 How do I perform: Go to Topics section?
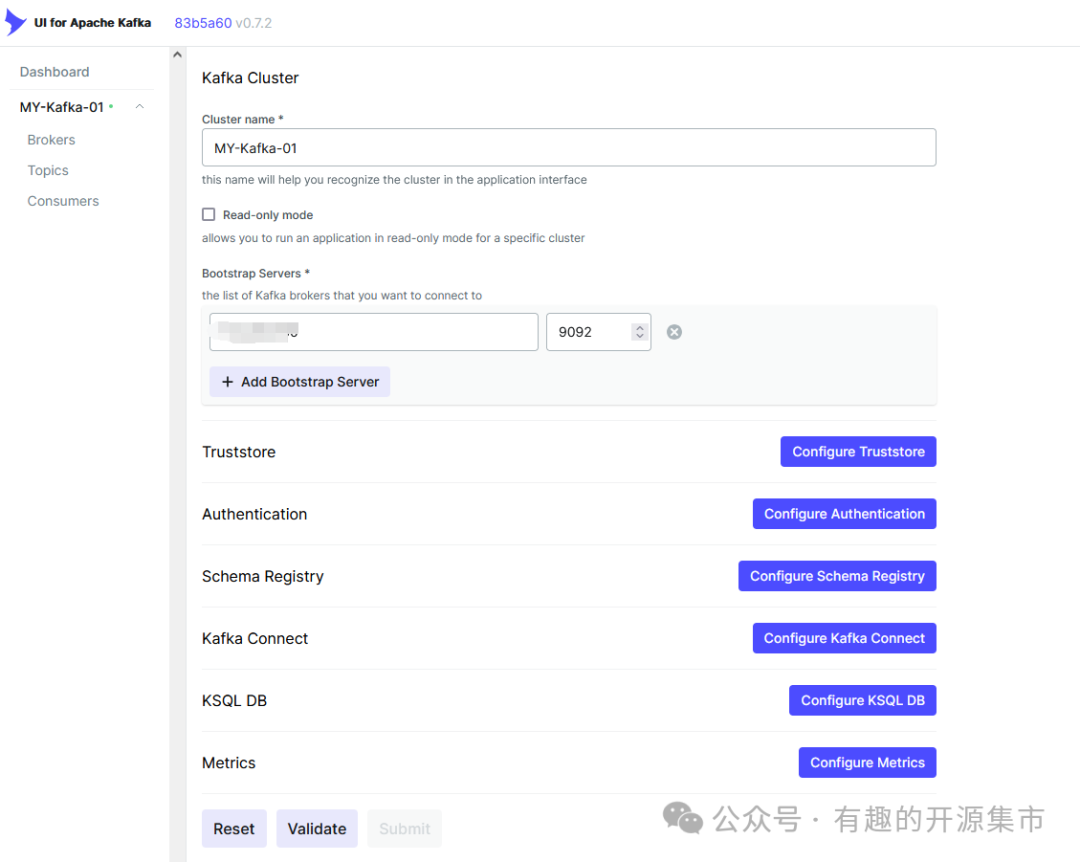pyautogui.click(x=48, y=170)
